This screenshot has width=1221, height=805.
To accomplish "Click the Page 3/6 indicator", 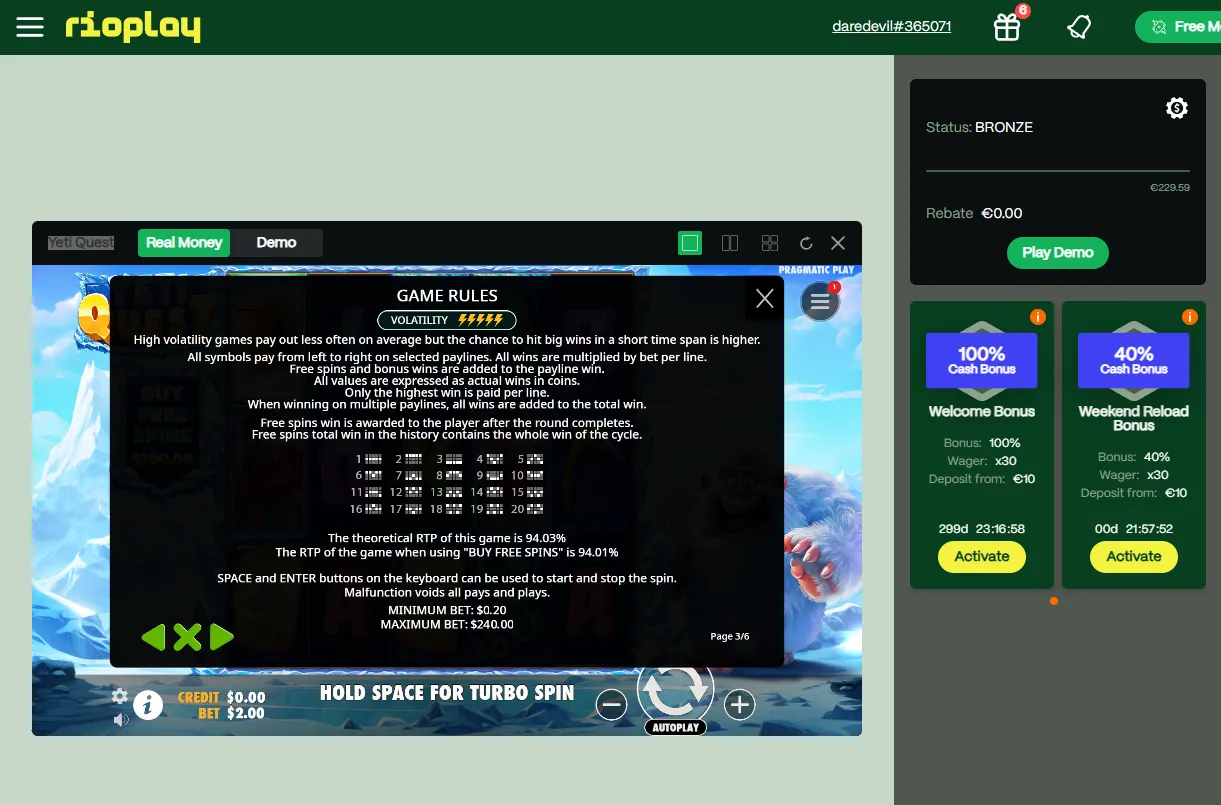I will (729, 636).
